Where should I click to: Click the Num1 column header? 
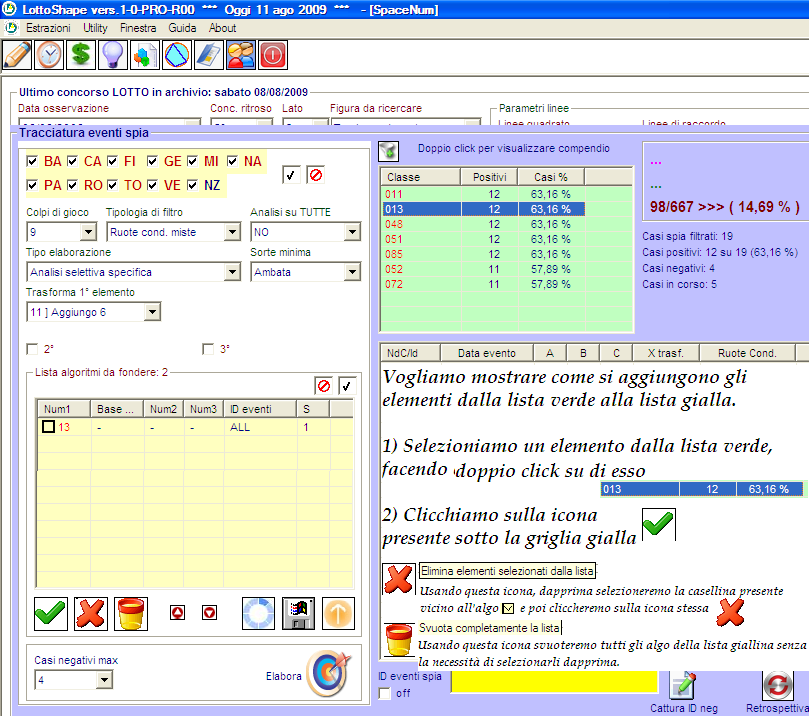[64, 409]
